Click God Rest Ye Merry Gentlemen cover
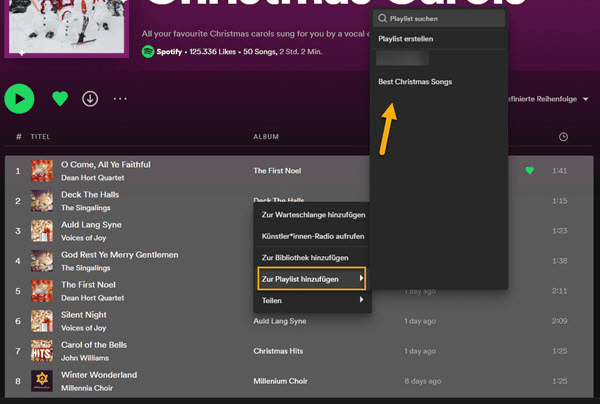Image resolution: width=600 pixels, height=404 pixels. (x=42, y=261)
